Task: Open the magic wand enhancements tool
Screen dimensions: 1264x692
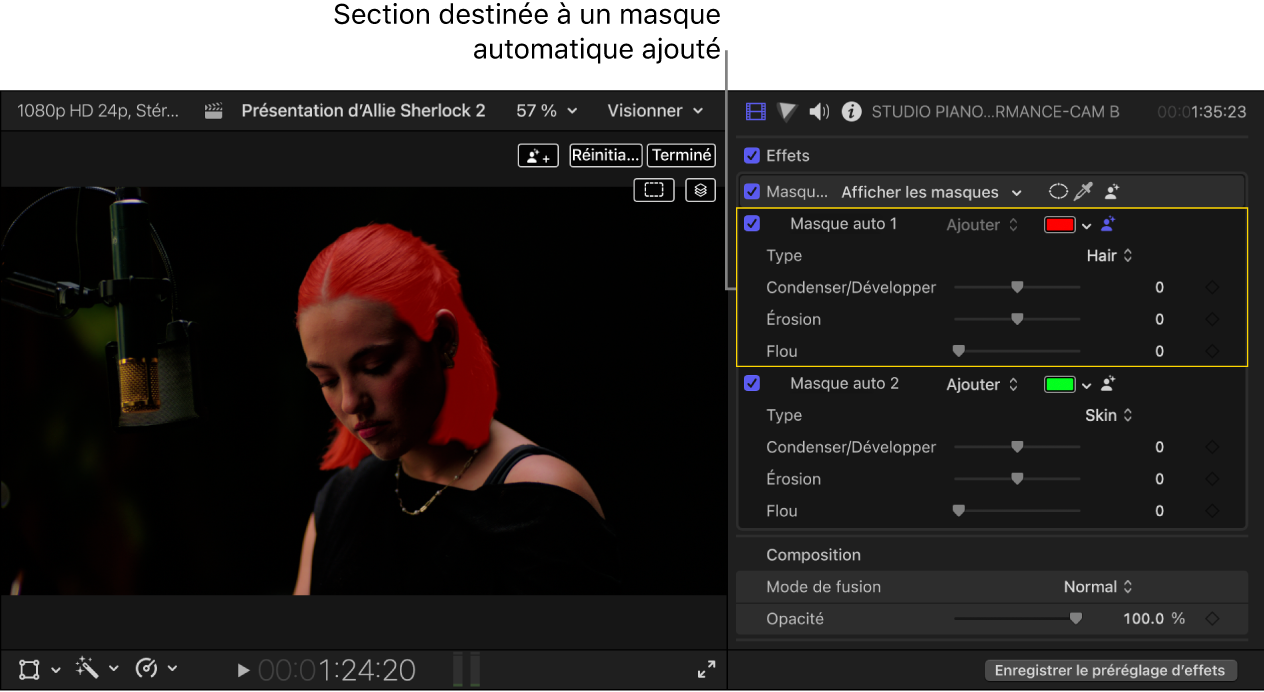Action: (x=87, y=669)
